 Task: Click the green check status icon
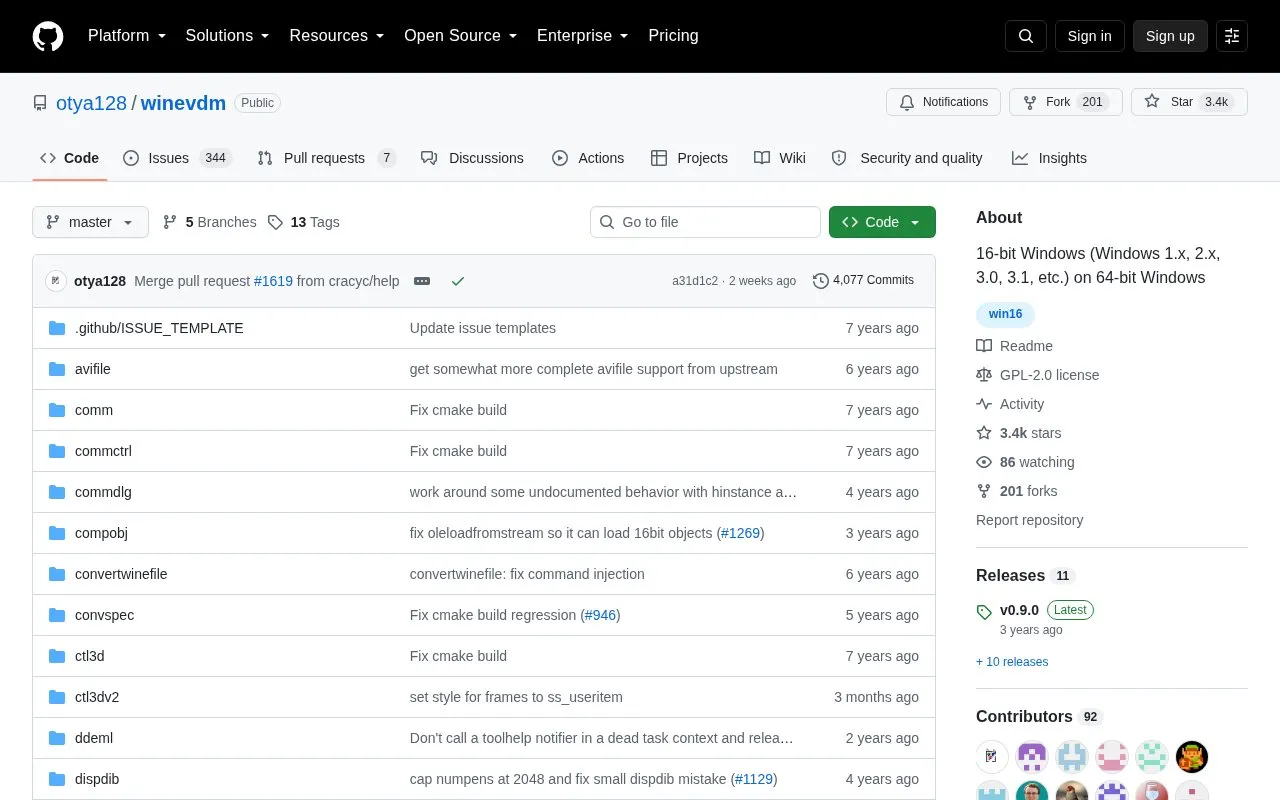458,281
